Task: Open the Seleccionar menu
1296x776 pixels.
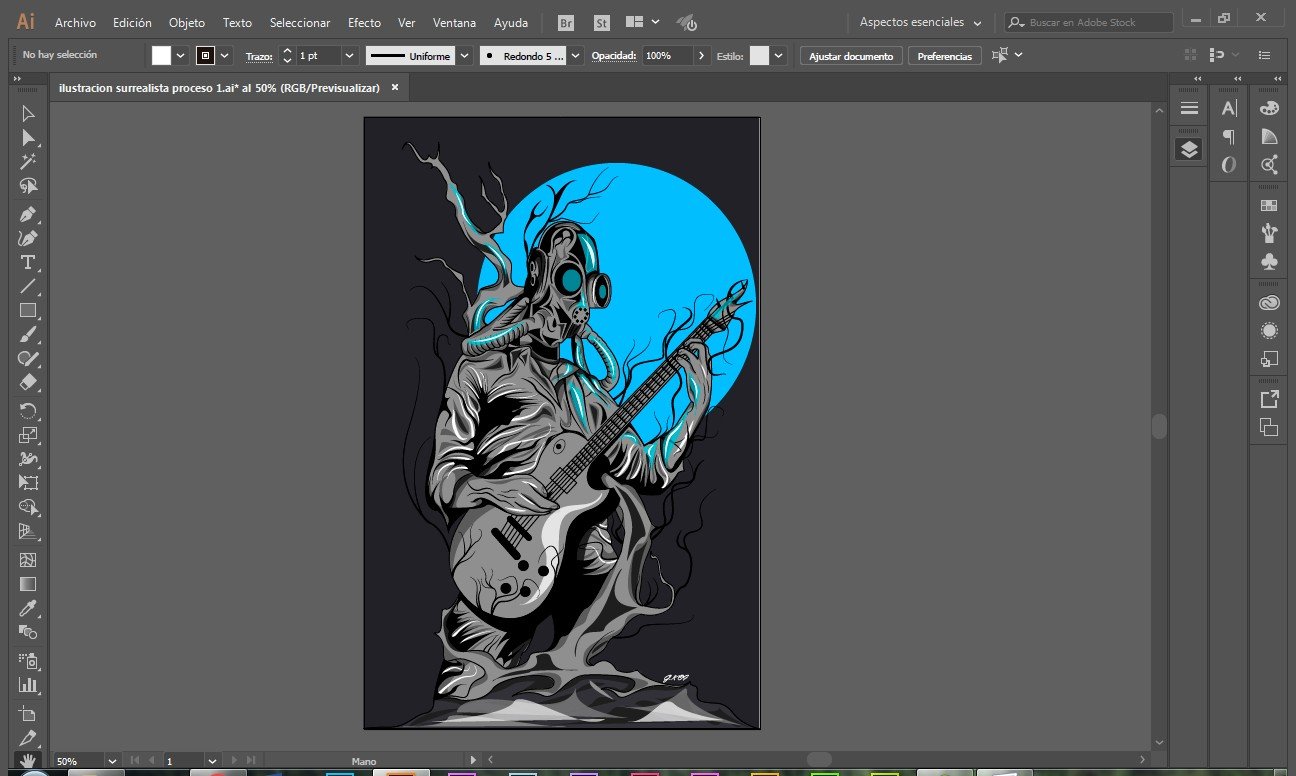Action: (300, 22)
